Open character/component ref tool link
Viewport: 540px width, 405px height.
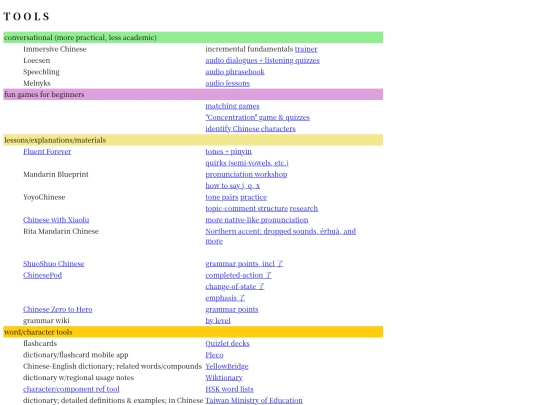coord(71,389)
